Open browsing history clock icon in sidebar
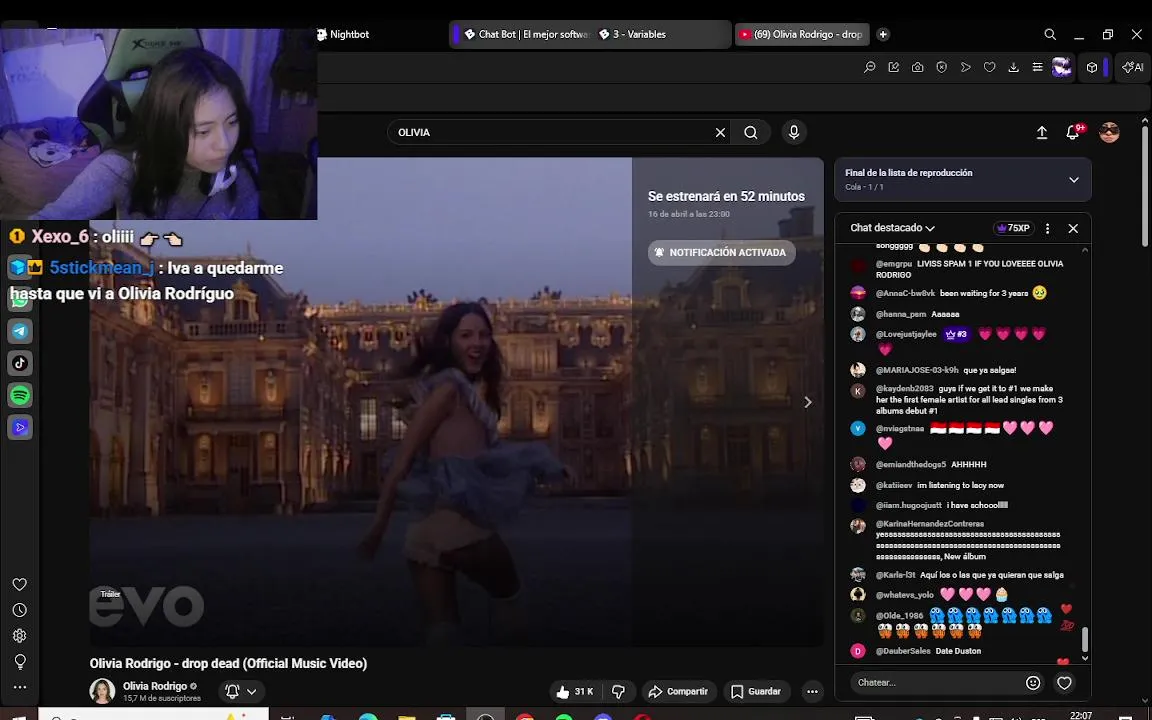The image size is (1152, 720). pos(20,611)
